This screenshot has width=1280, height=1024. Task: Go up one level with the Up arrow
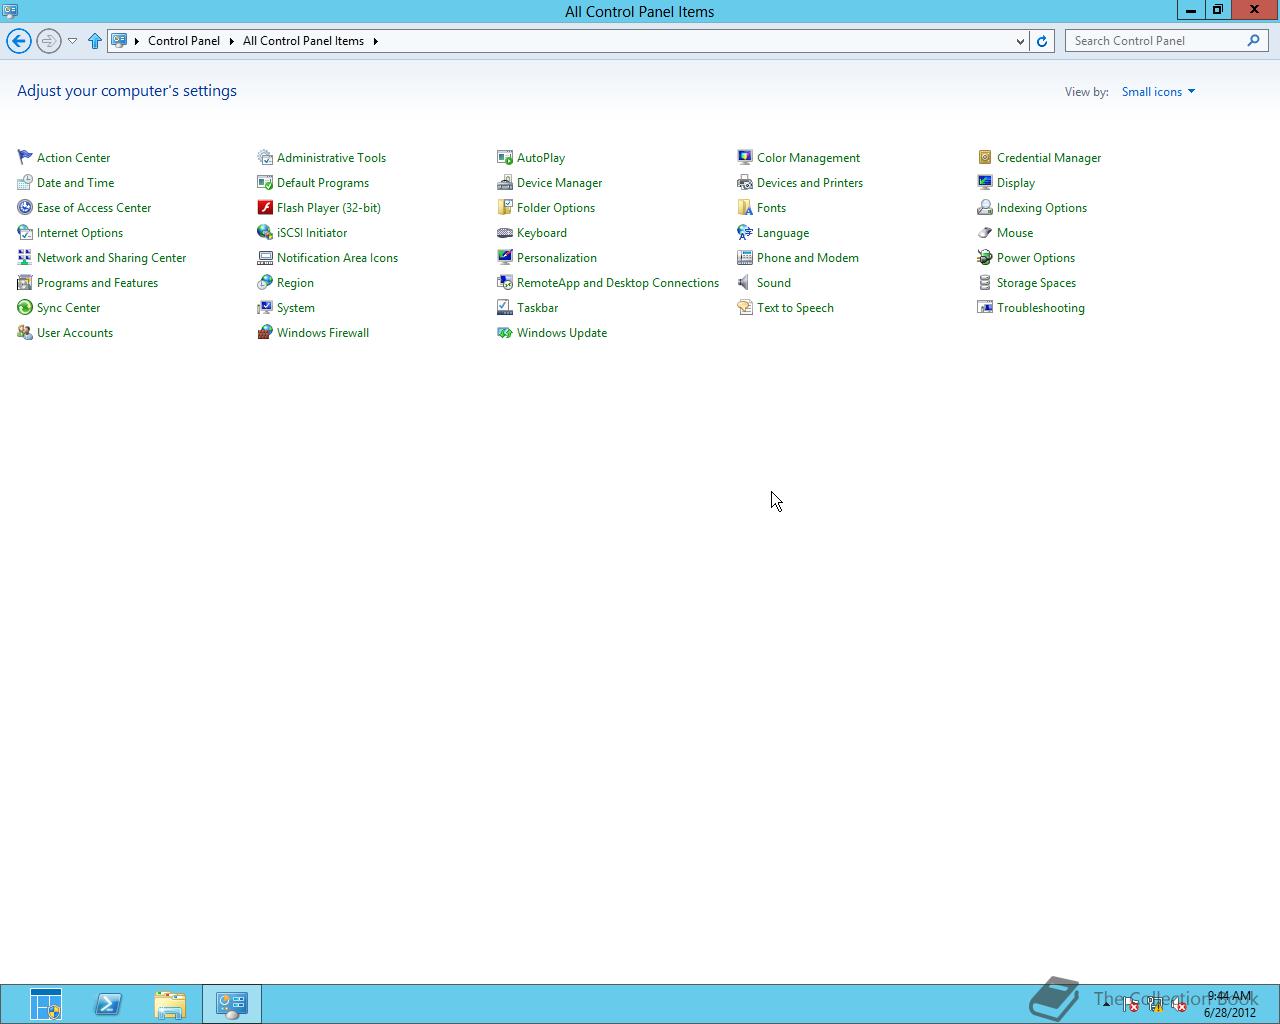click(x=95, y=41)
